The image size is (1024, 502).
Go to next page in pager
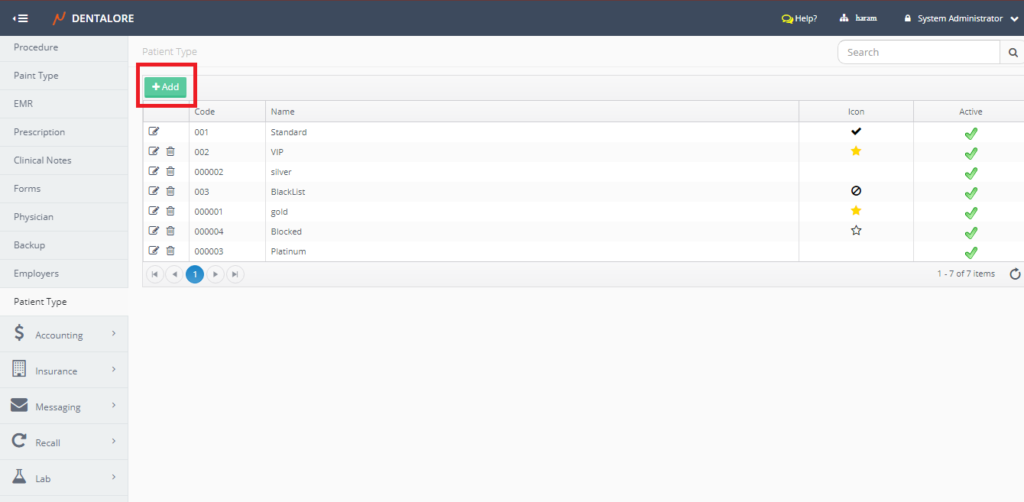tap(215, 274)
